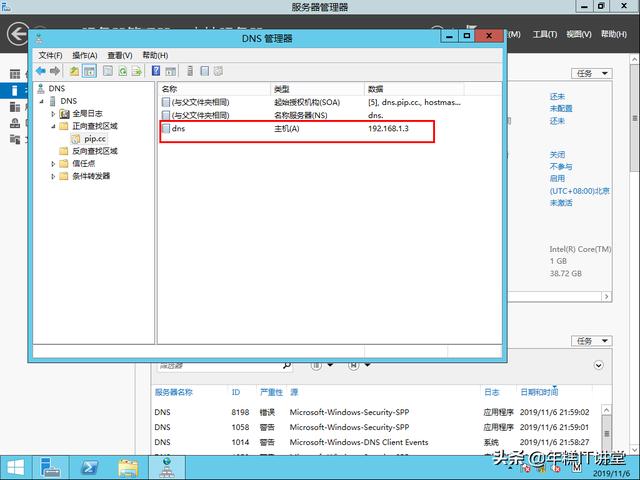
Task: Click the server tower icon in DNS toolbar
Action: tap(190, 71)
